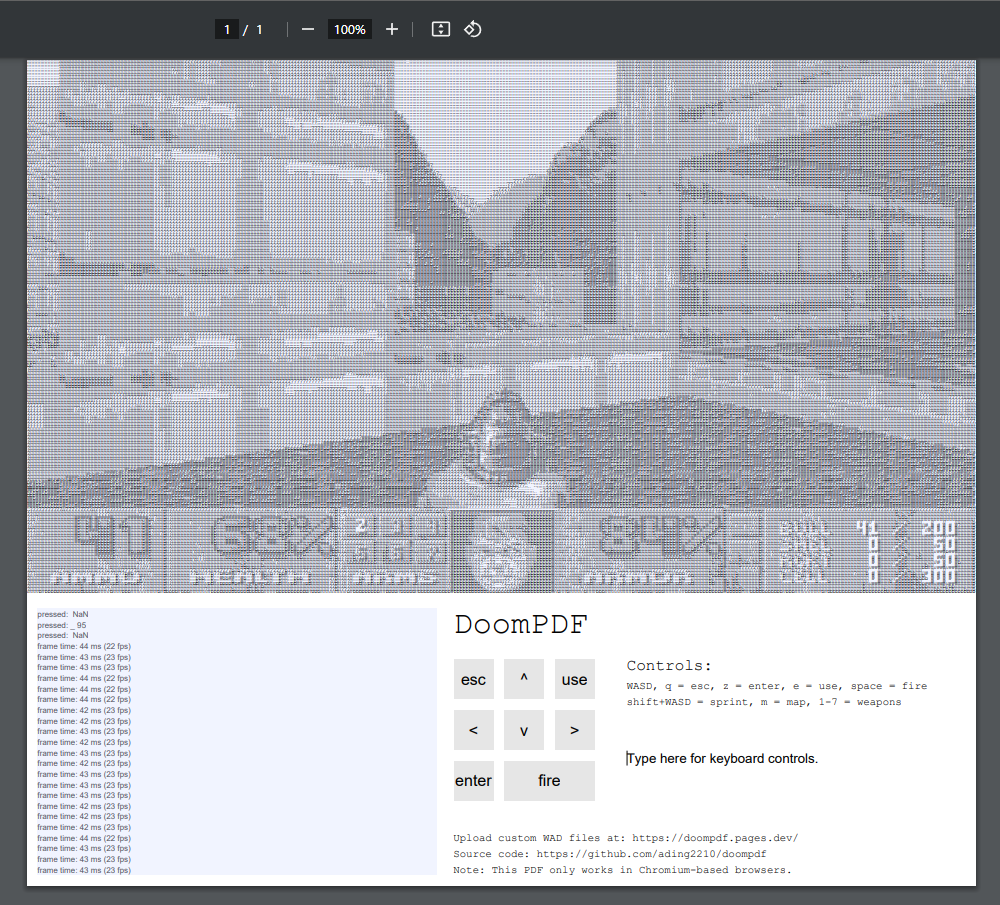Click the github.com/ading2210/doompdf source line
This screenshot has width=1000, height=905.
tap(610, 854)
